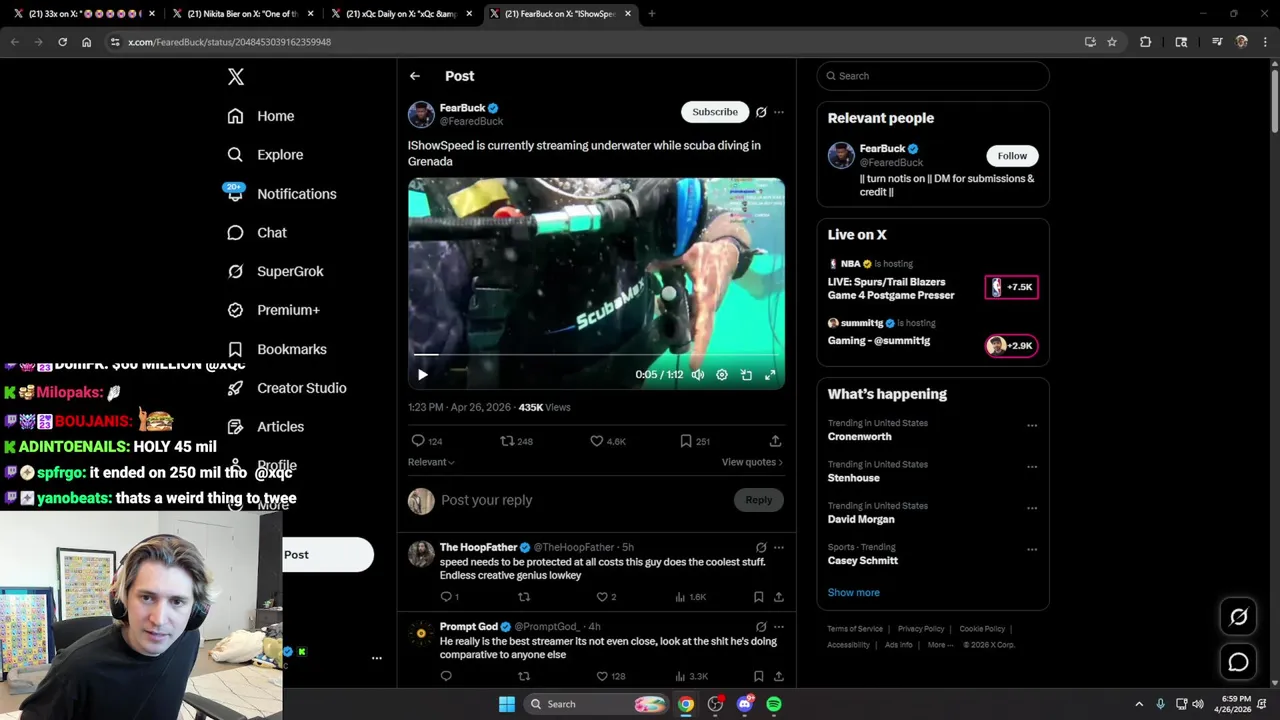This screenshot has height=720, width=1280.
Task: Expand the More footer menu
Action: [x=940, y=645]
